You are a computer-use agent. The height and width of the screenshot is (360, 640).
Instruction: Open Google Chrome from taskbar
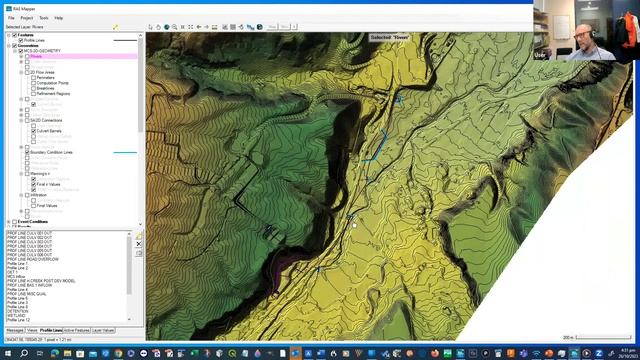[118, 353]
